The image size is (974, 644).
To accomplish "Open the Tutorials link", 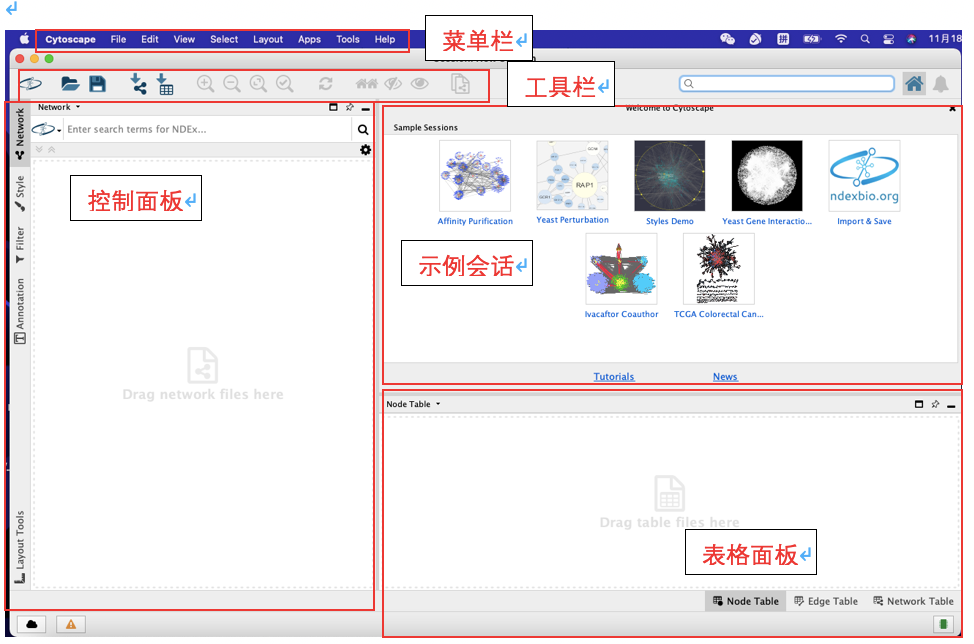I will [614, 376].
